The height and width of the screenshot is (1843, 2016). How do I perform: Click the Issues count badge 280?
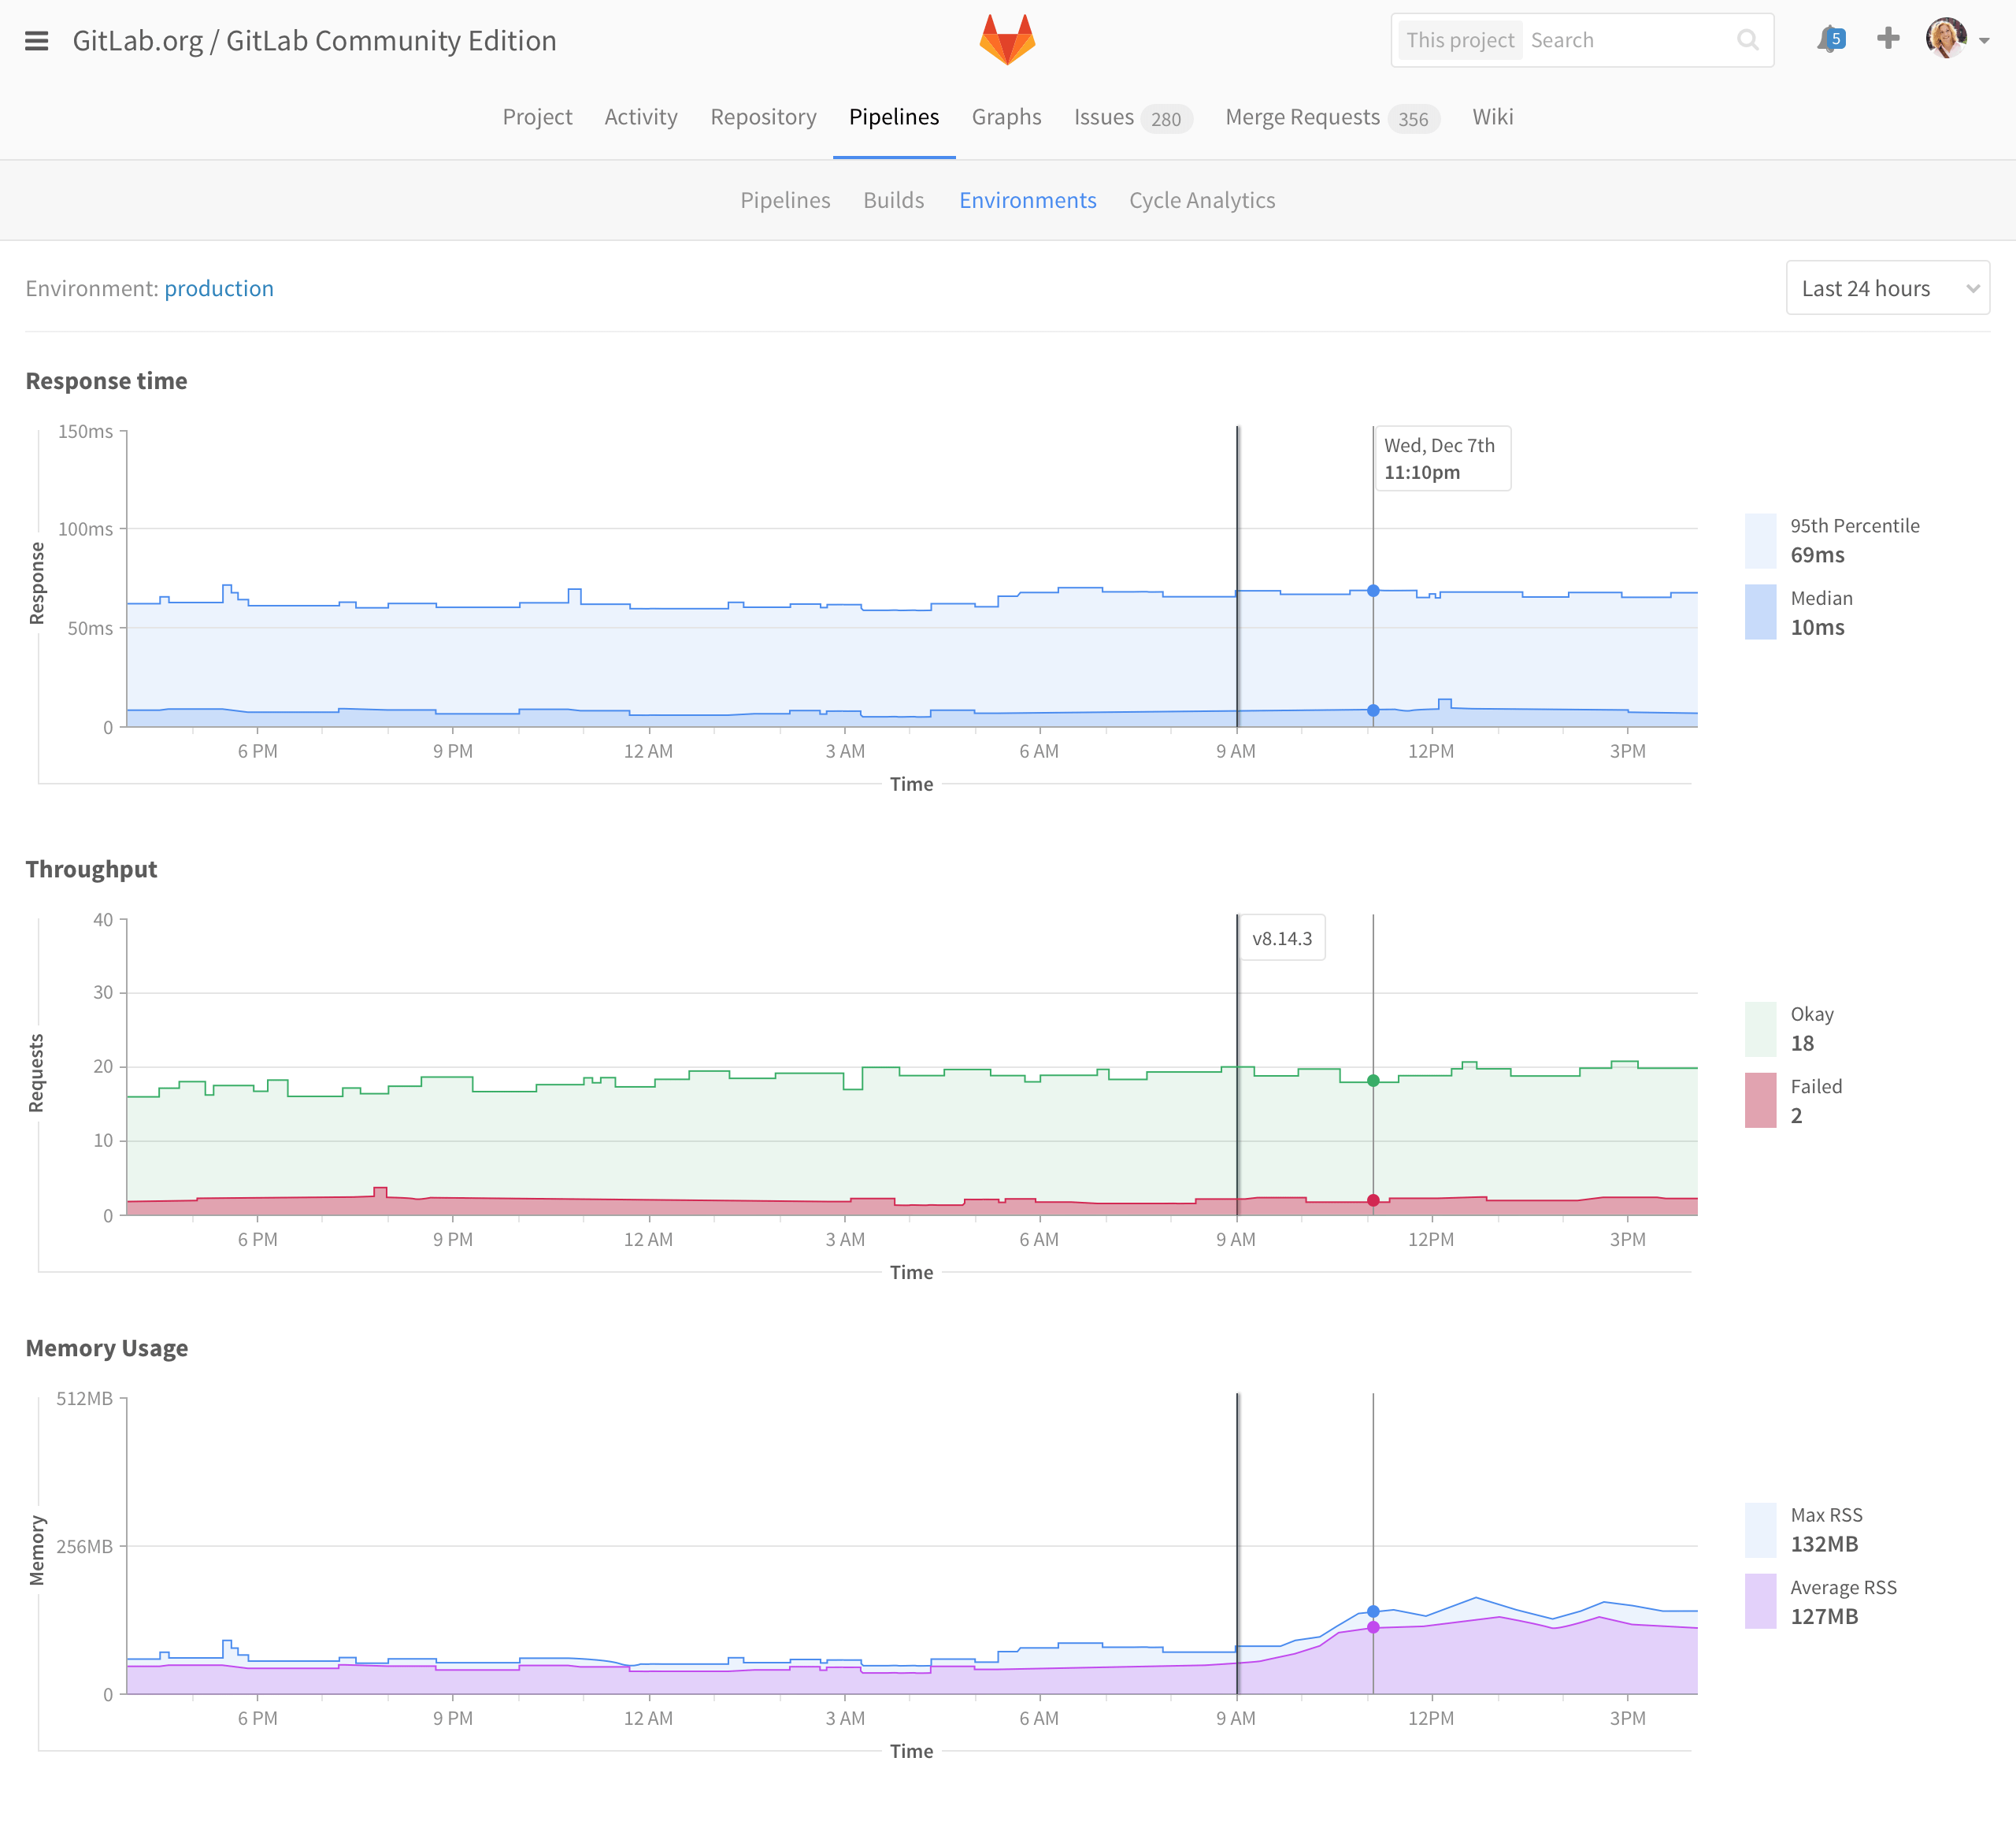pyautogui.click(x=1166, y=119)
